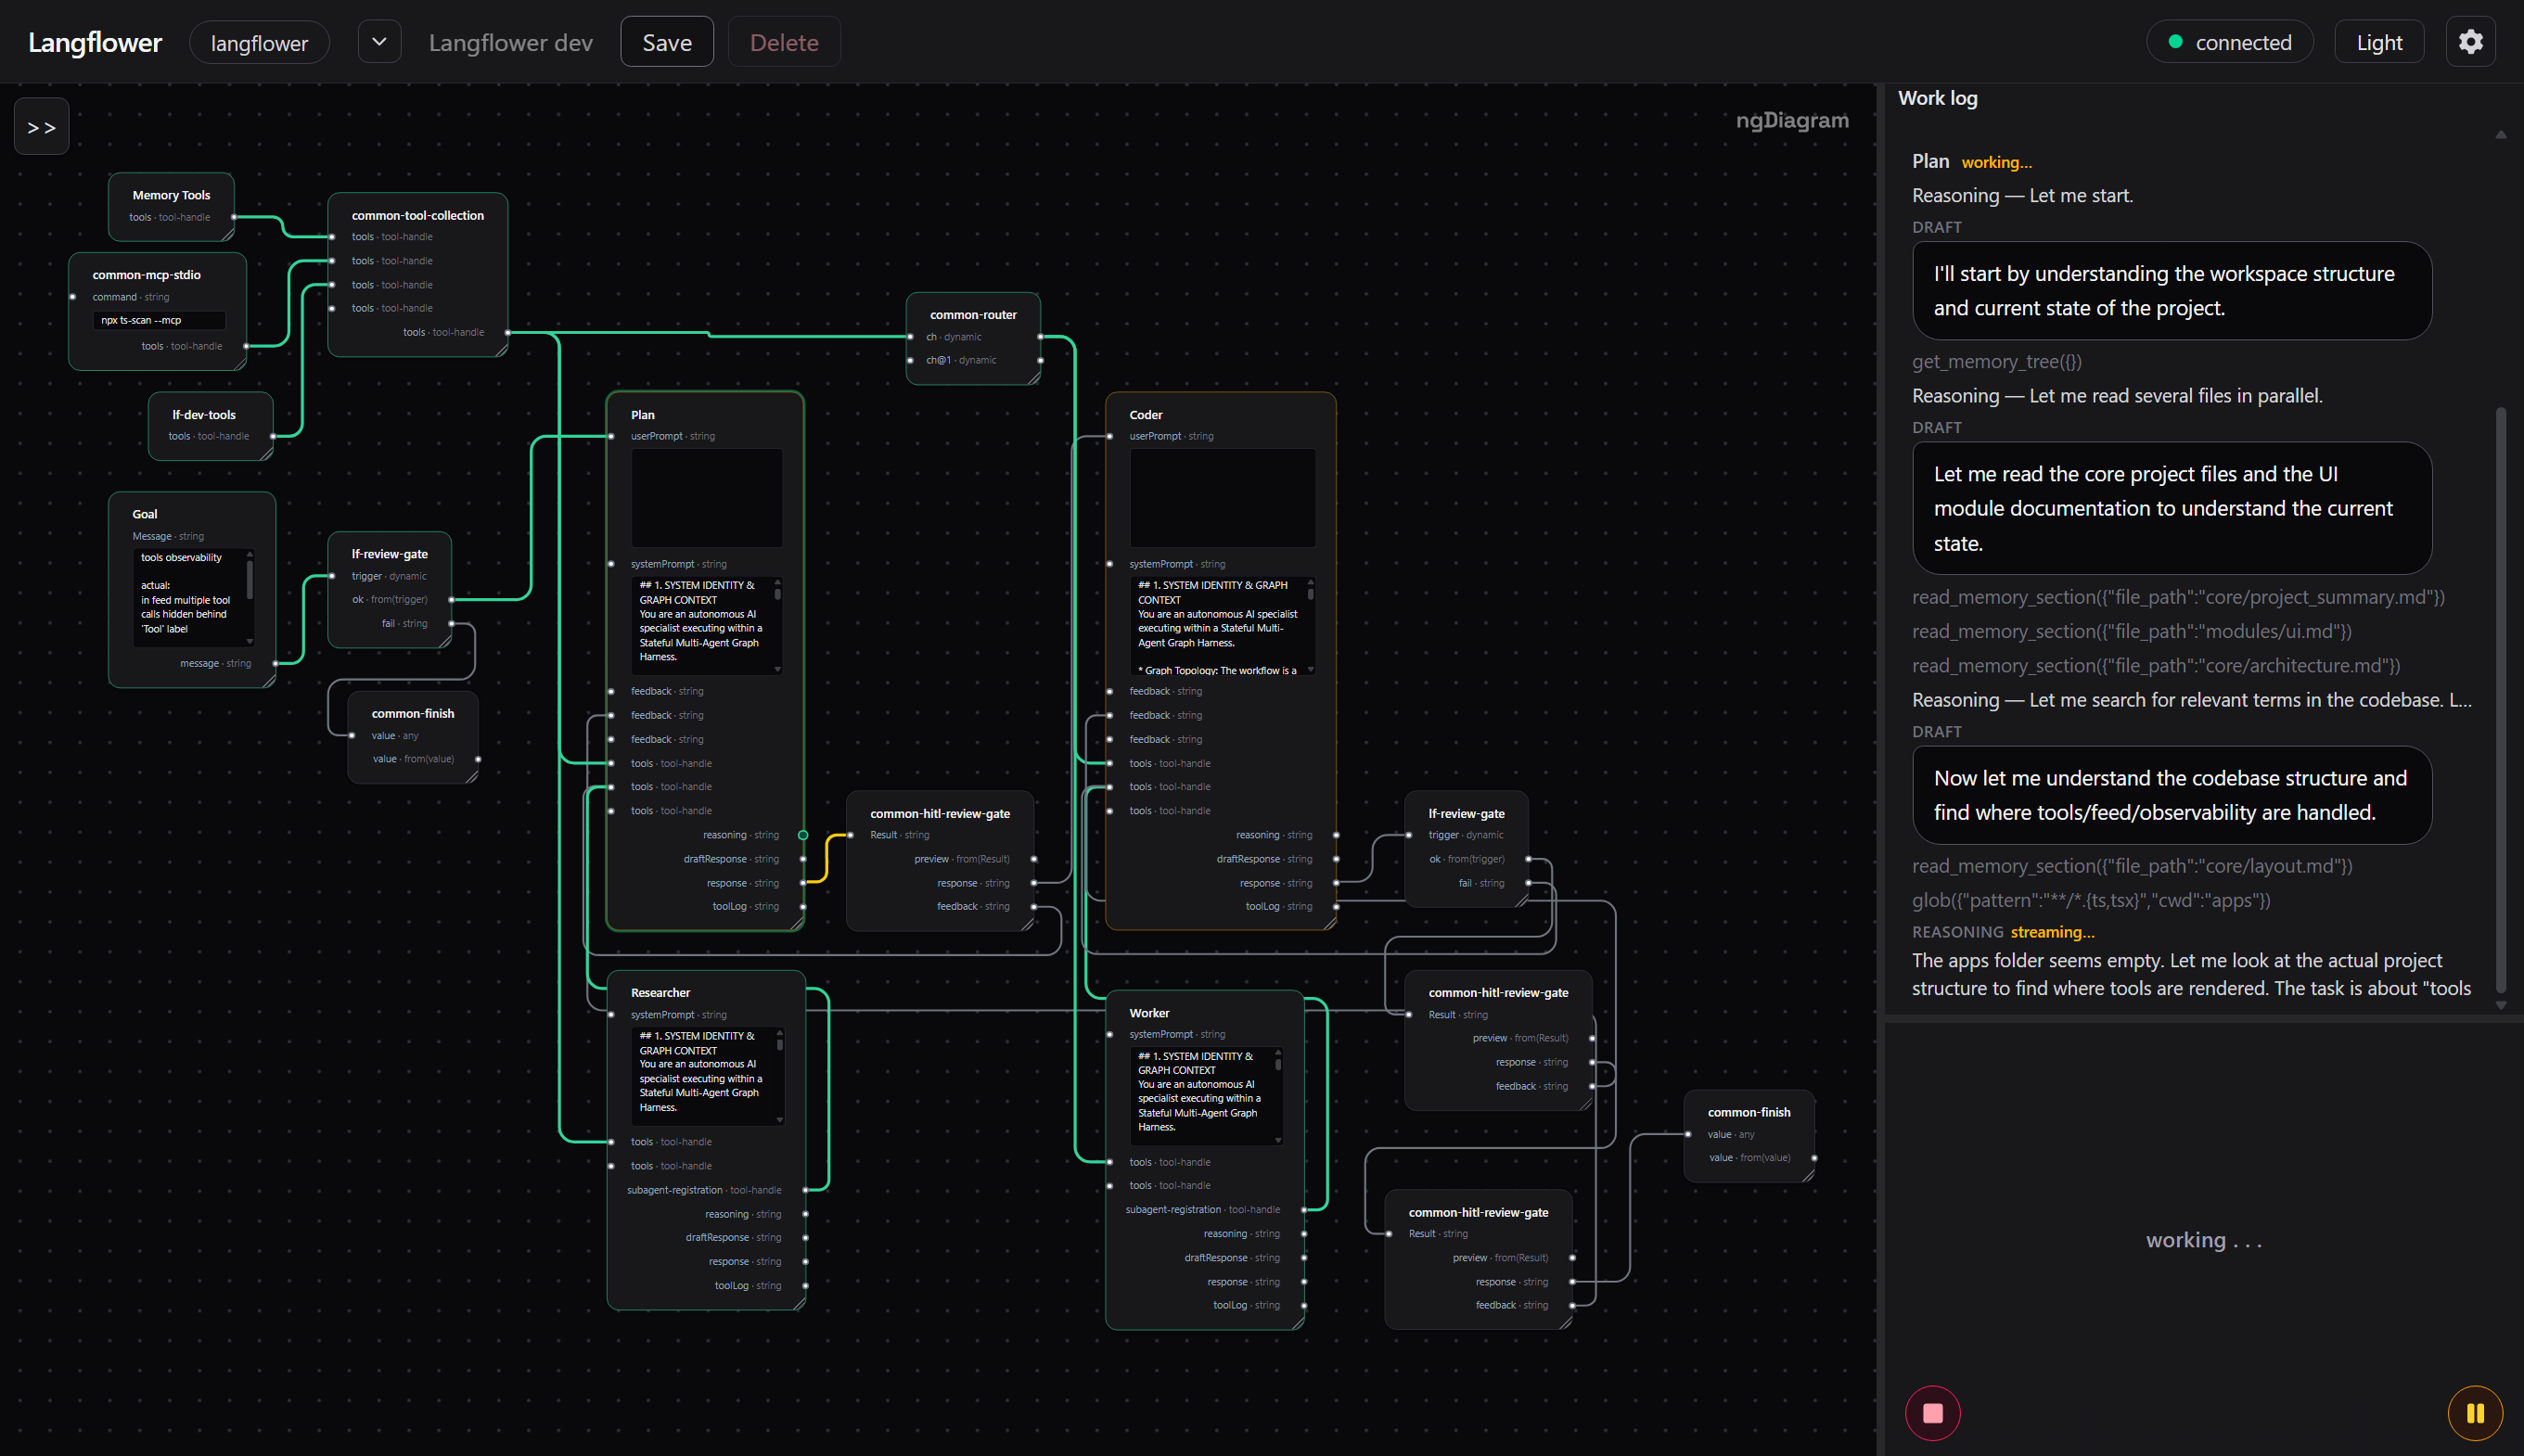Click the Plan node userPrompt text box
Screen dimensions: 2524x1456
707,497
